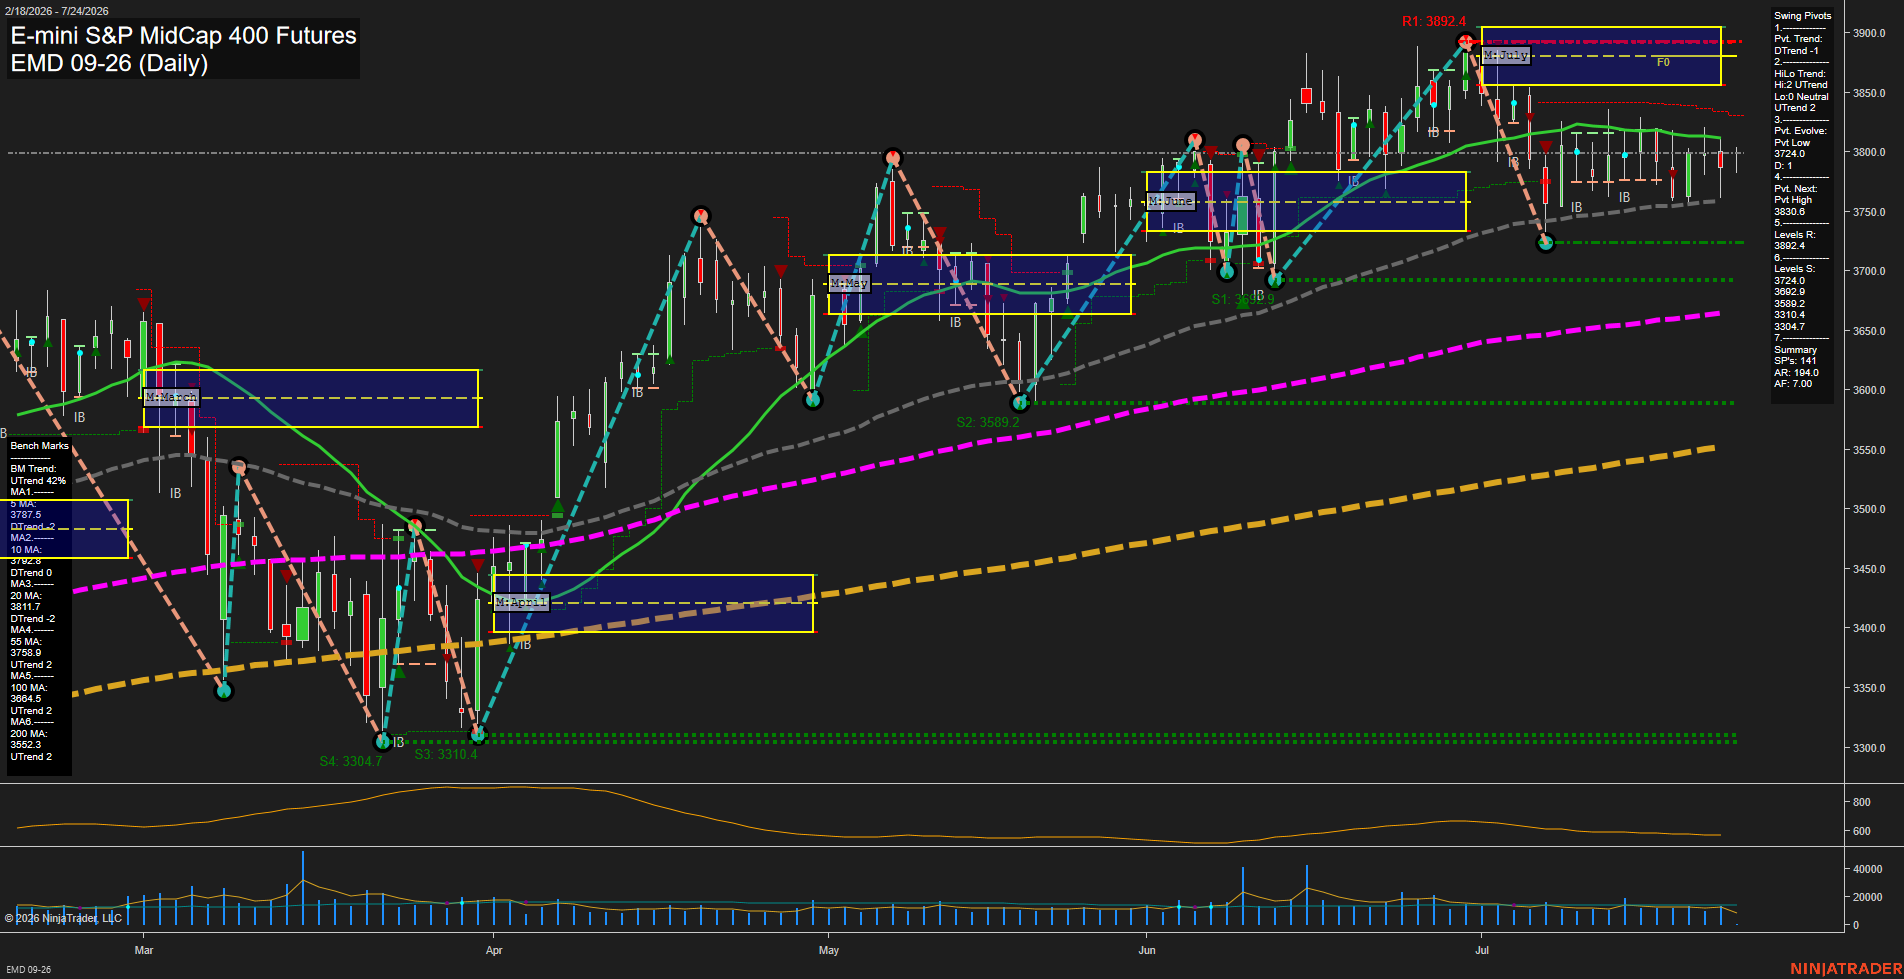The image size is (1904, 979).
Task: Click the date range 2/18/2026 - 7/24/2026
Action: click(56, 11)
